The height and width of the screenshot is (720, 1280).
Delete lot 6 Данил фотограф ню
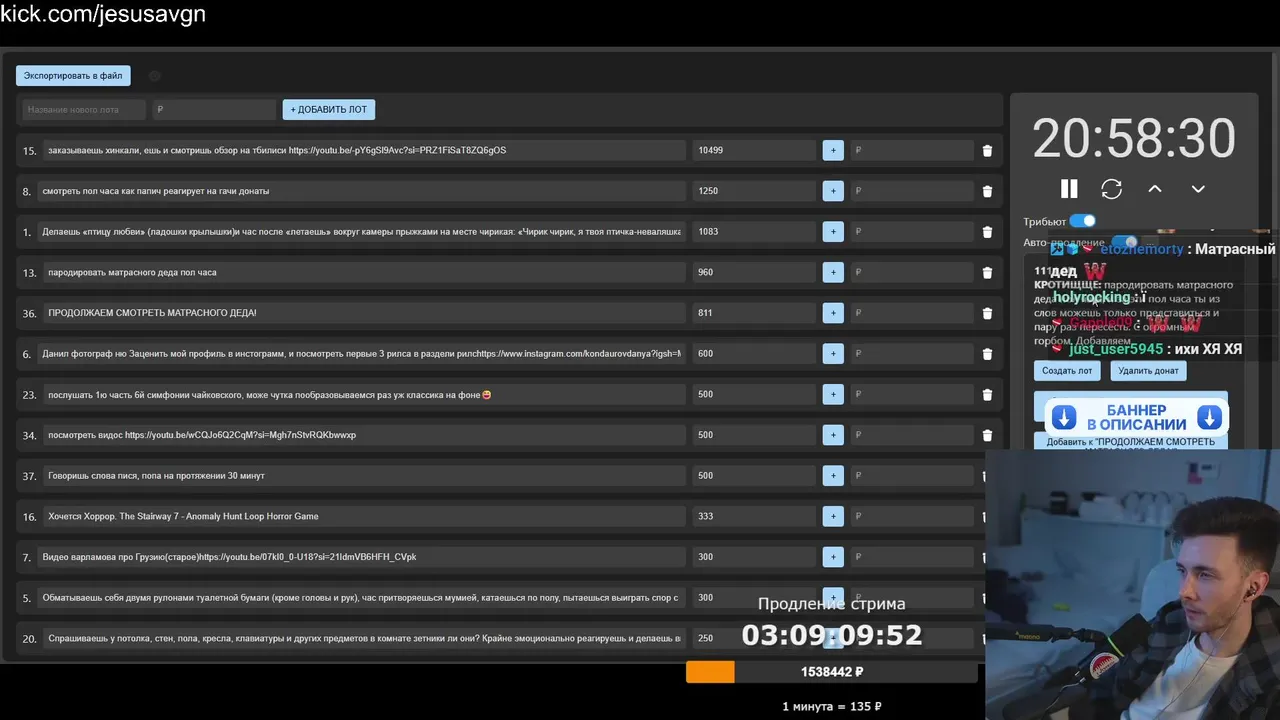pos(987,354)
